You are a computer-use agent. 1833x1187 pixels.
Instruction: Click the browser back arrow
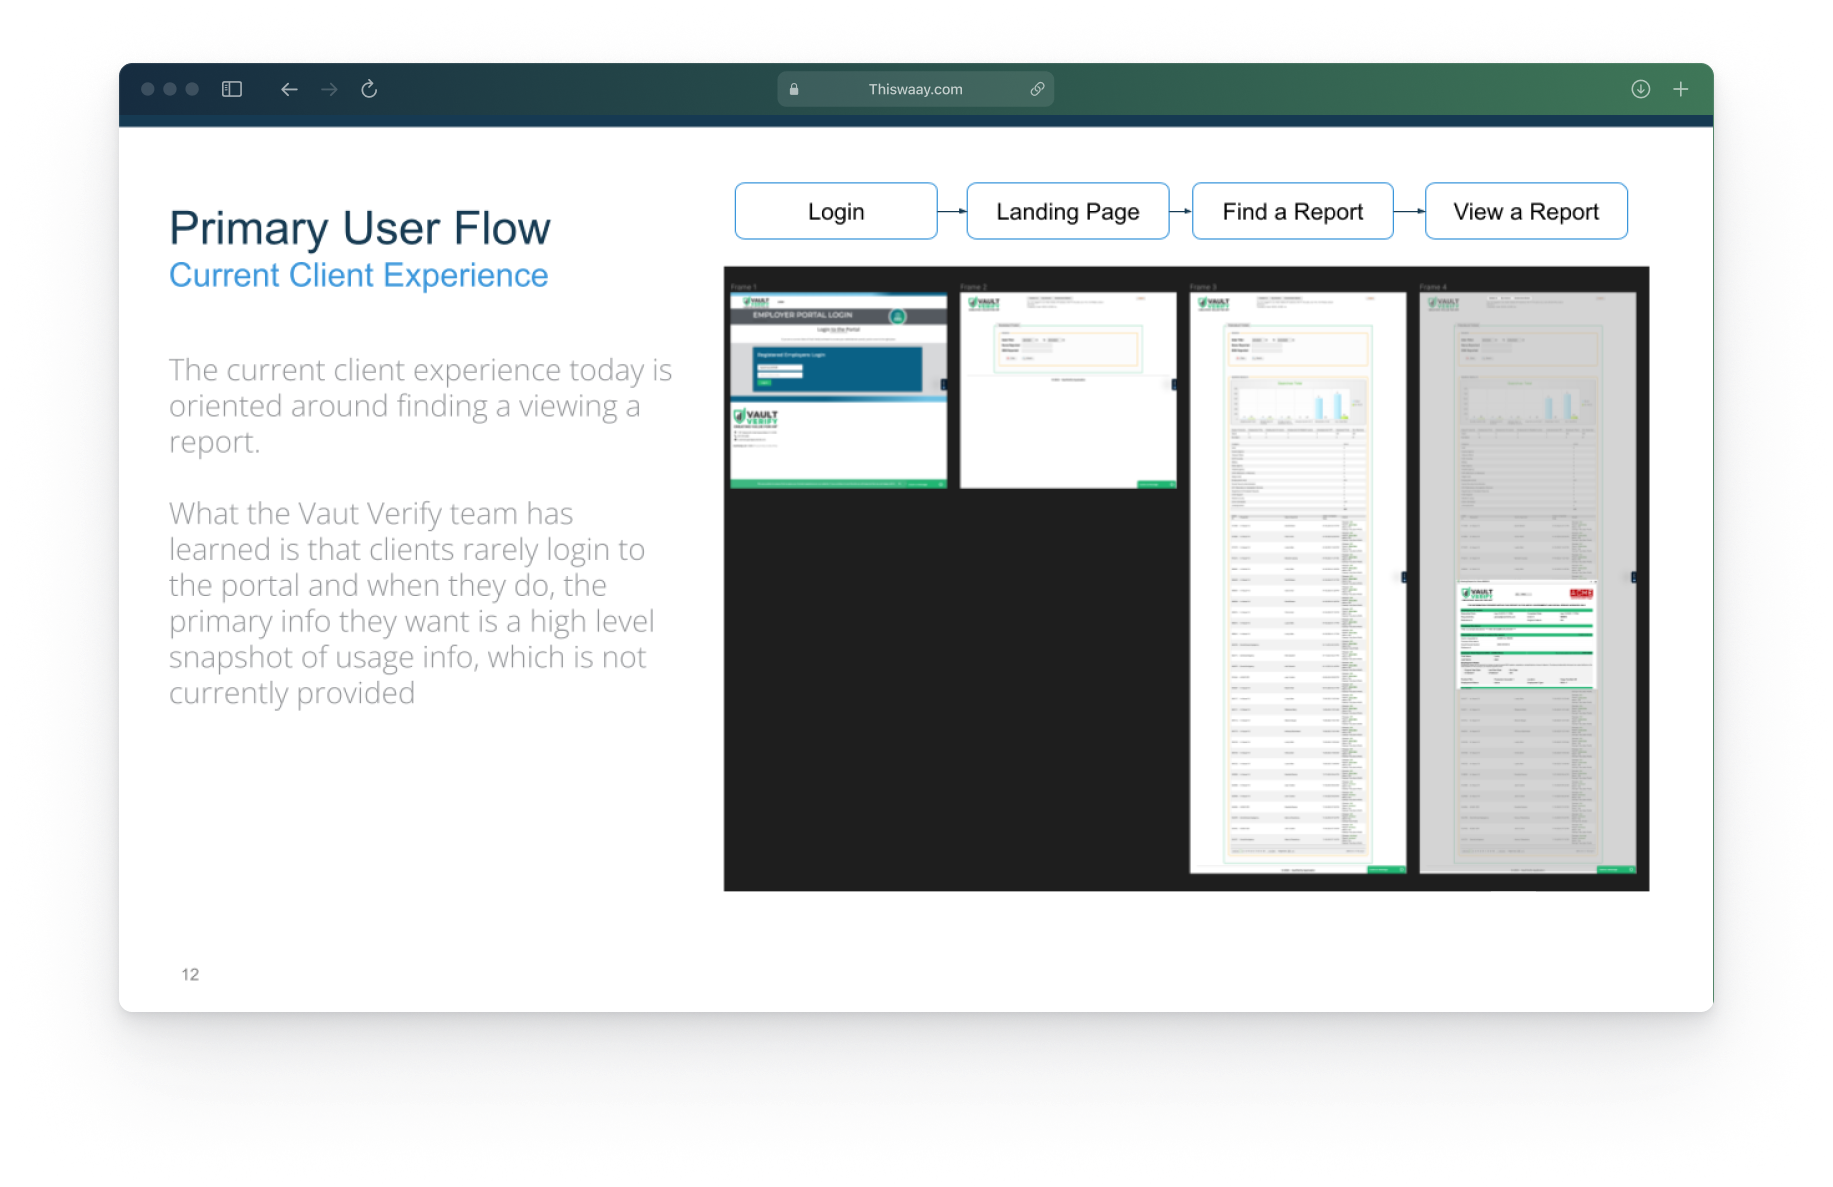point(289,89)
